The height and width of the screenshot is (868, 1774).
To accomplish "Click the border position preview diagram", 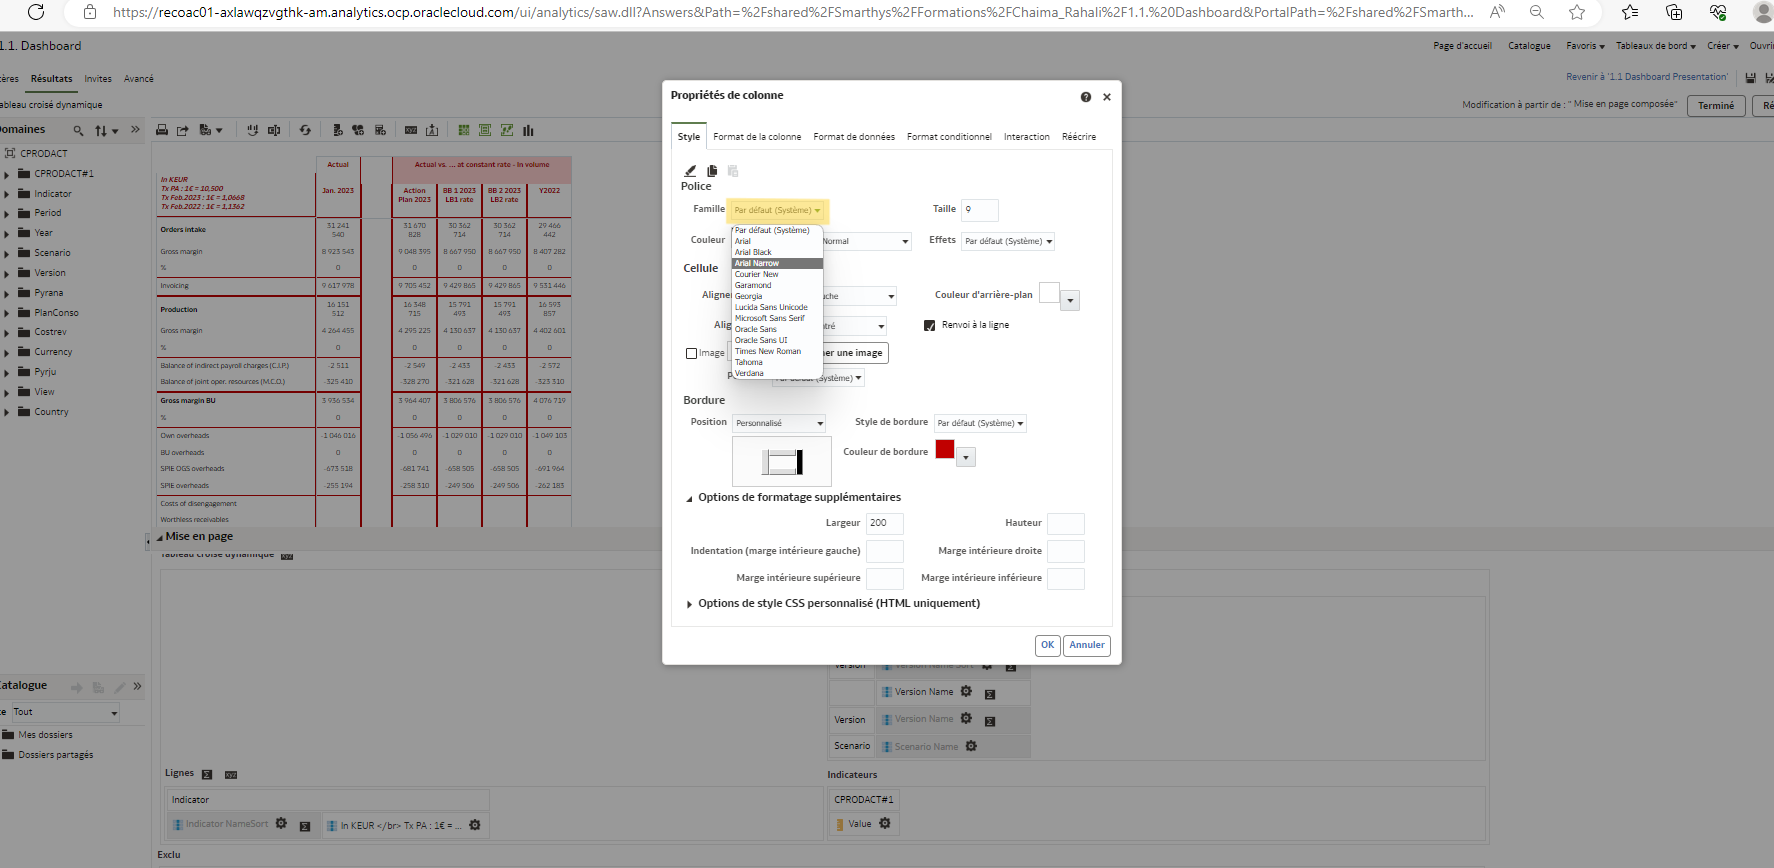I will (782, 461).
